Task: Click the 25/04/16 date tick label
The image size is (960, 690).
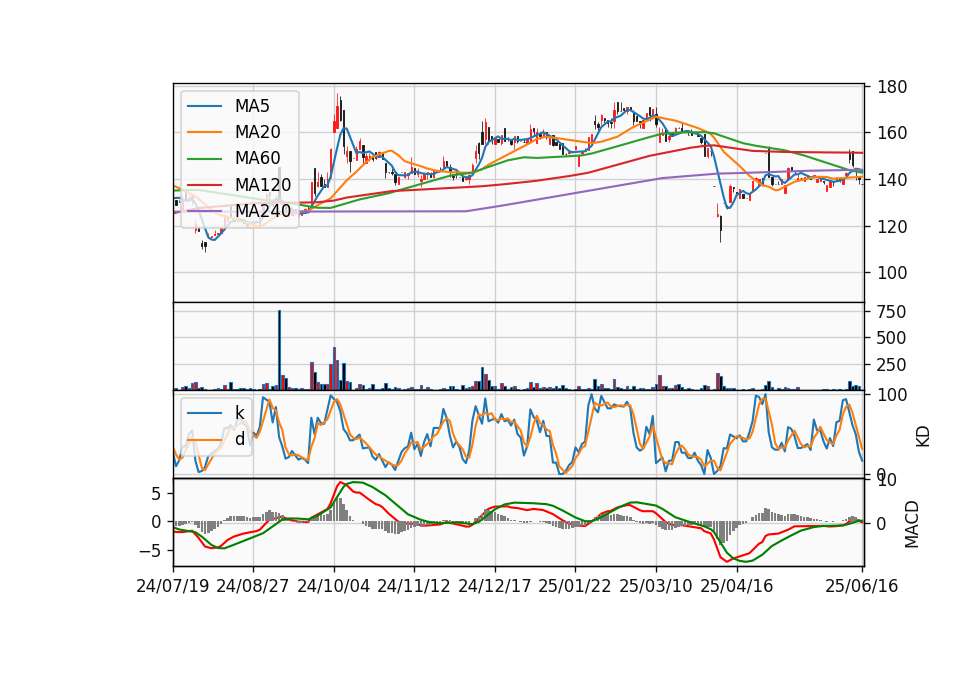Action: (x=737, y=586)
